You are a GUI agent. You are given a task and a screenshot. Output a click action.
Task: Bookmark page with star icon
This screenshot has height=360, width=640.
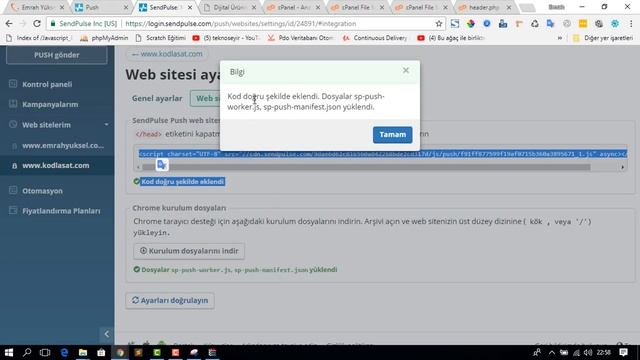tap(439, 24)
